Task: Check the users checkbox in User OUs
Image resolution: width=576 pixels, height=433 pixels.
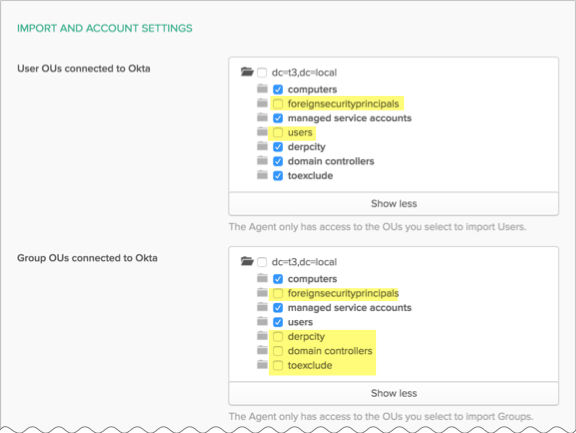Action: (278, 133)
